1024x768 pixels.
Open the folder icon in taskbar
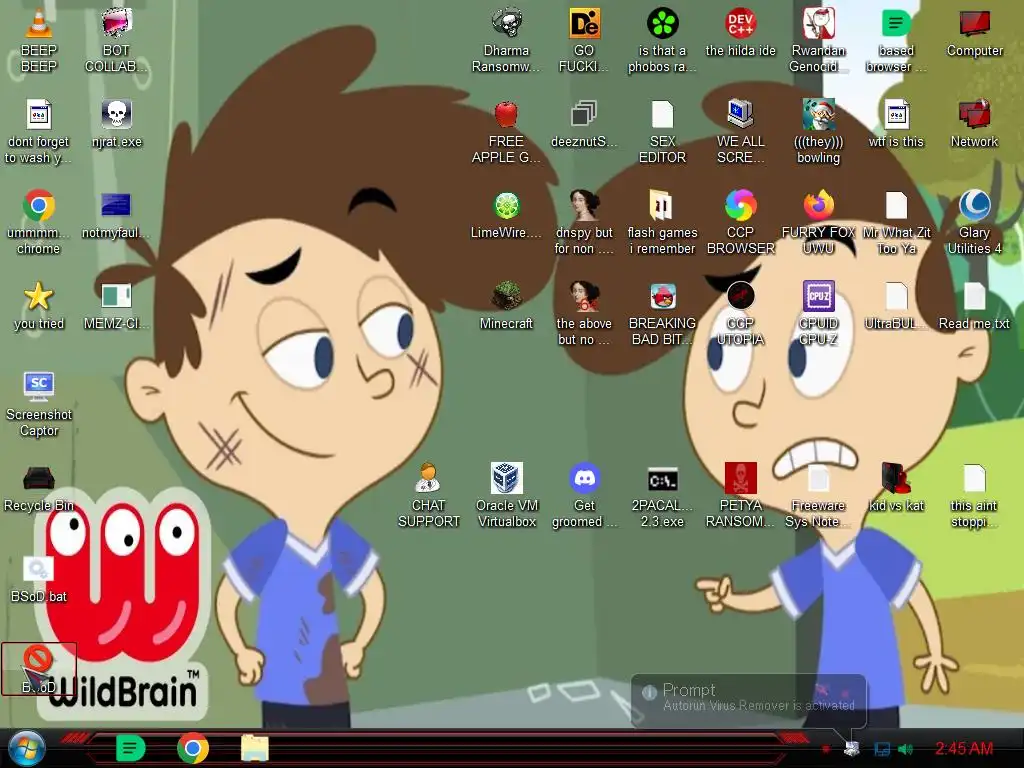point(255,748)
